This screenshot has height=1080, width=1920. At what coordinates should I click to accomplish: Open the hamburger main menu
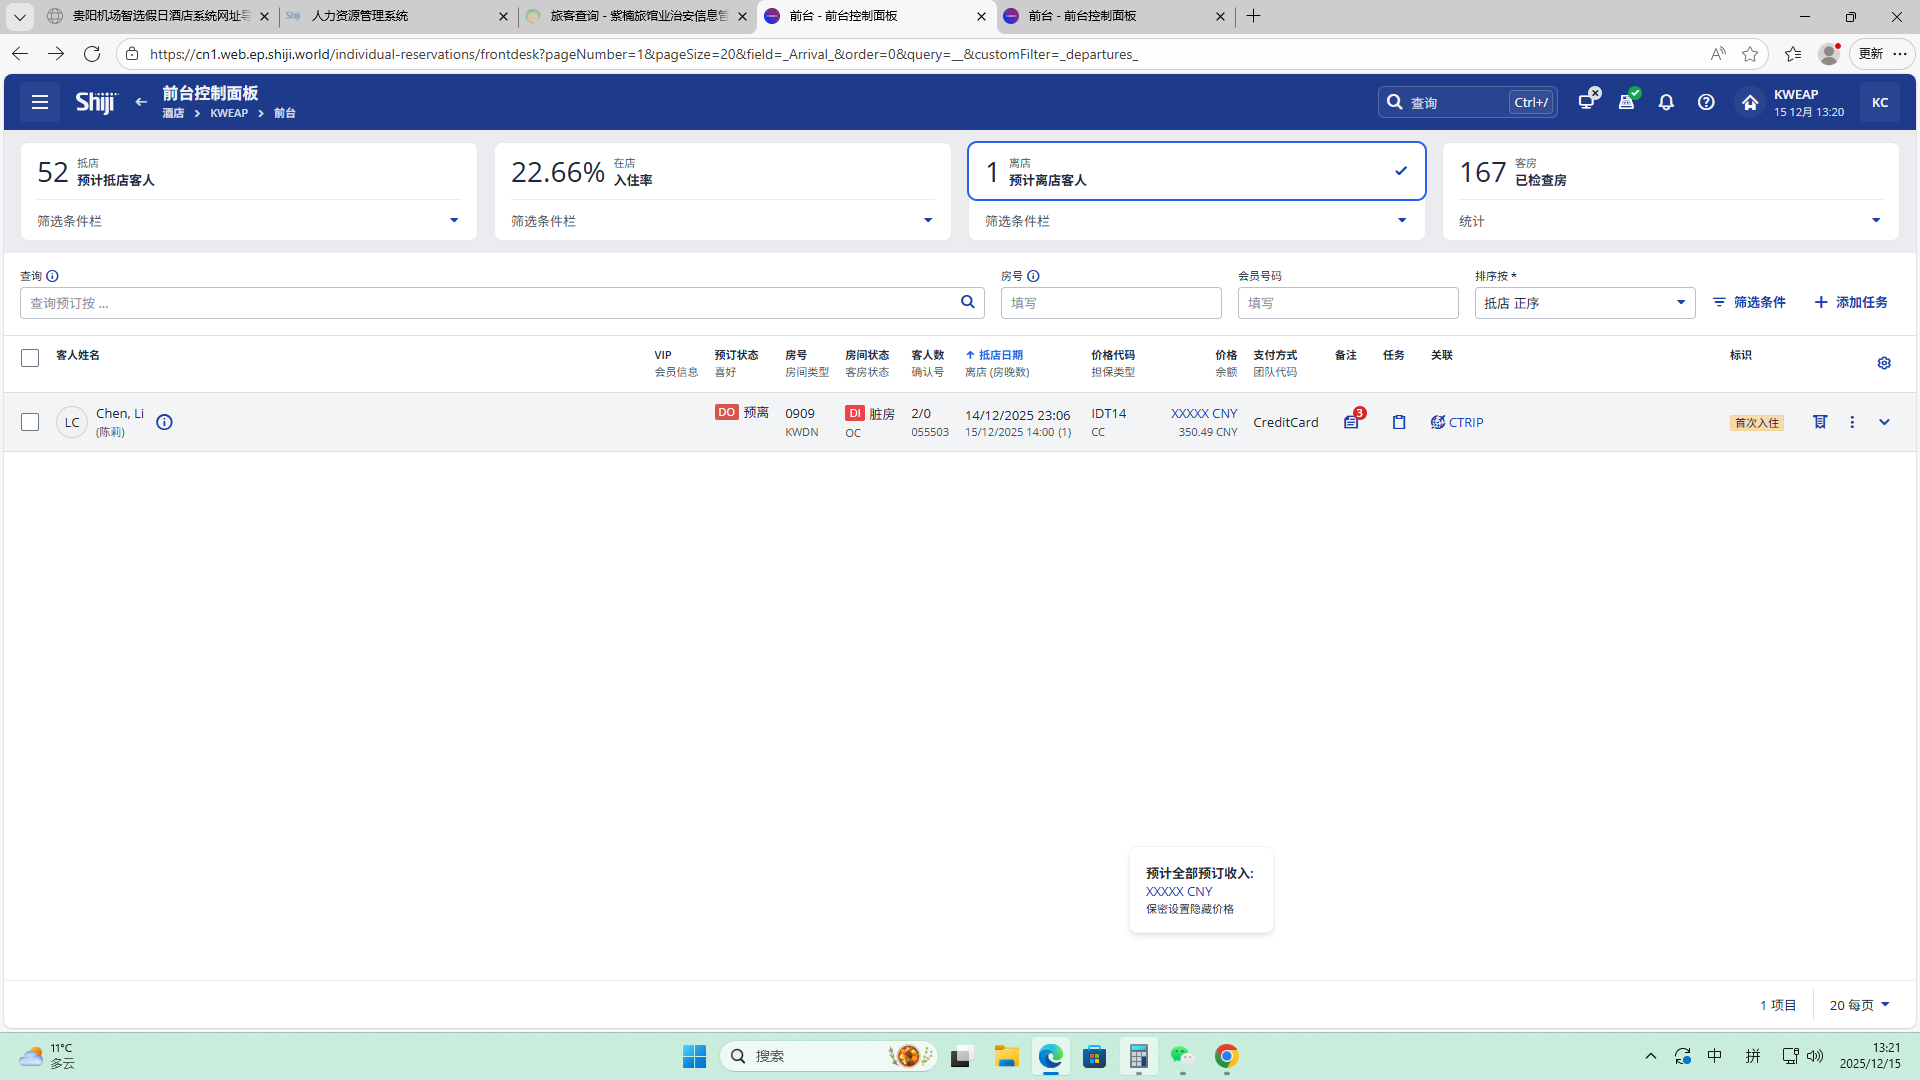click(40, 102)
